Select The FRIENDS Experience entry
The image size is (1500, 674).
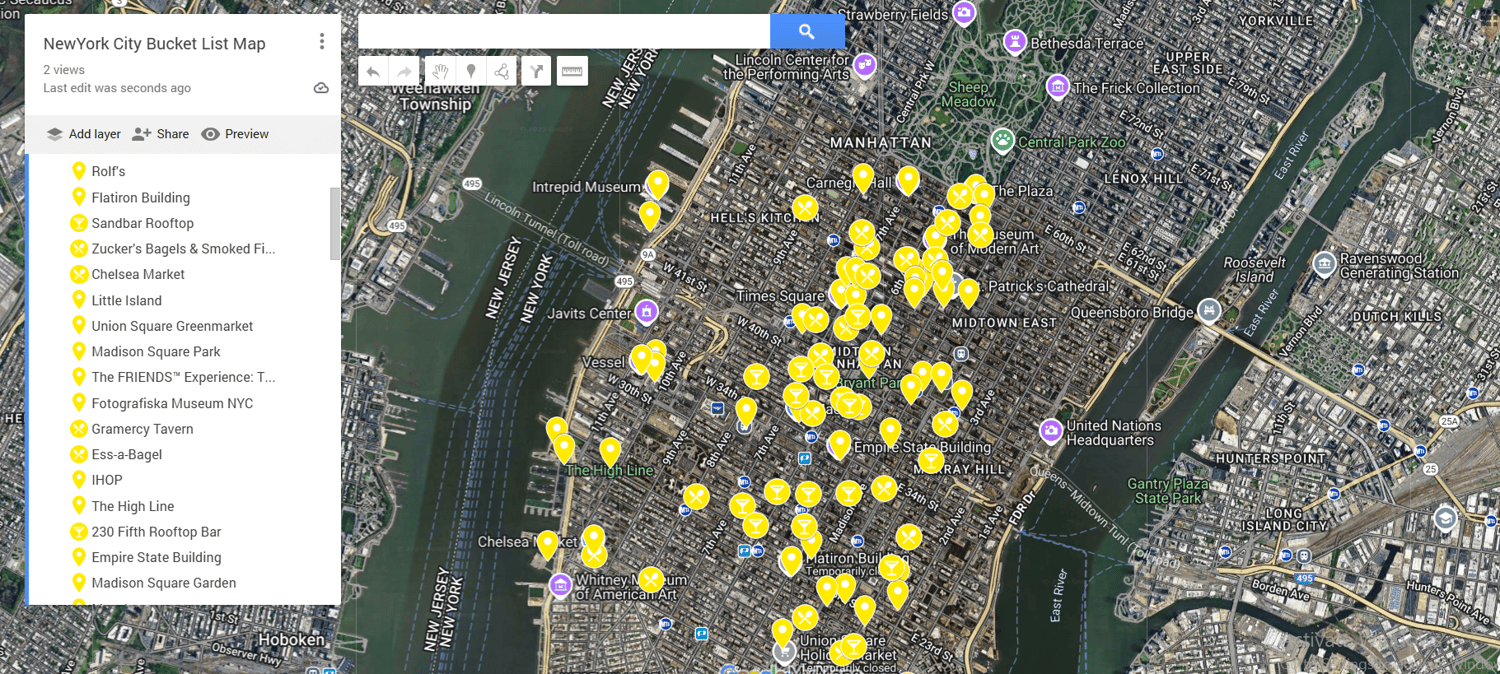click(184, 377)
